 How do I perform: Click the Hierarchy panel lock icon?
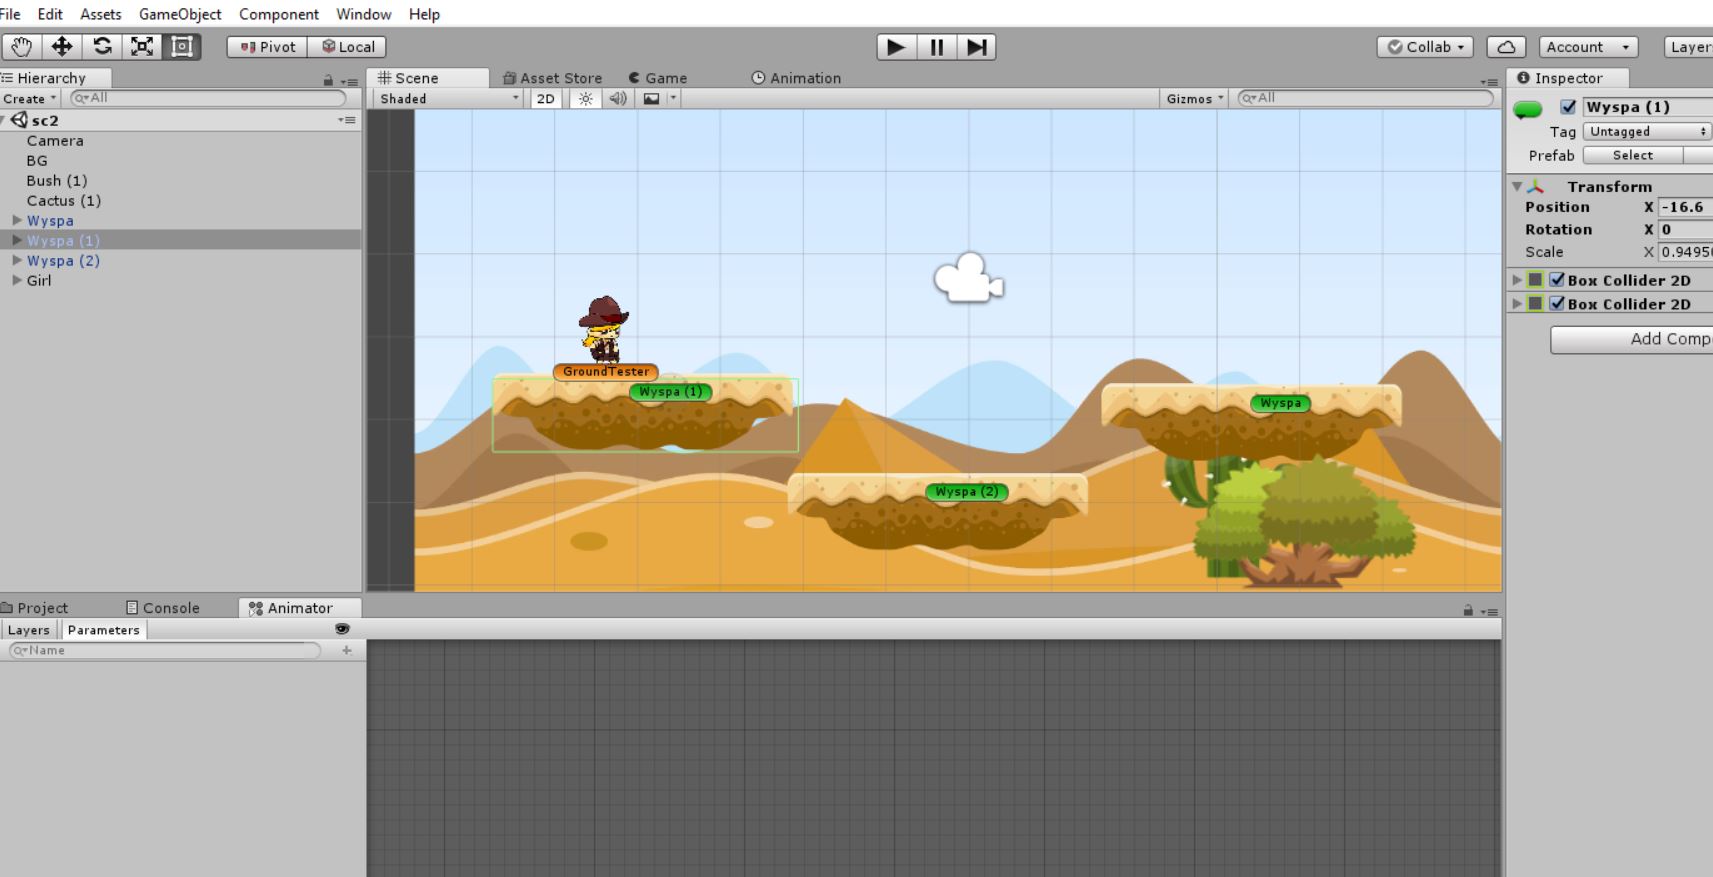click(x=328, y=80)
